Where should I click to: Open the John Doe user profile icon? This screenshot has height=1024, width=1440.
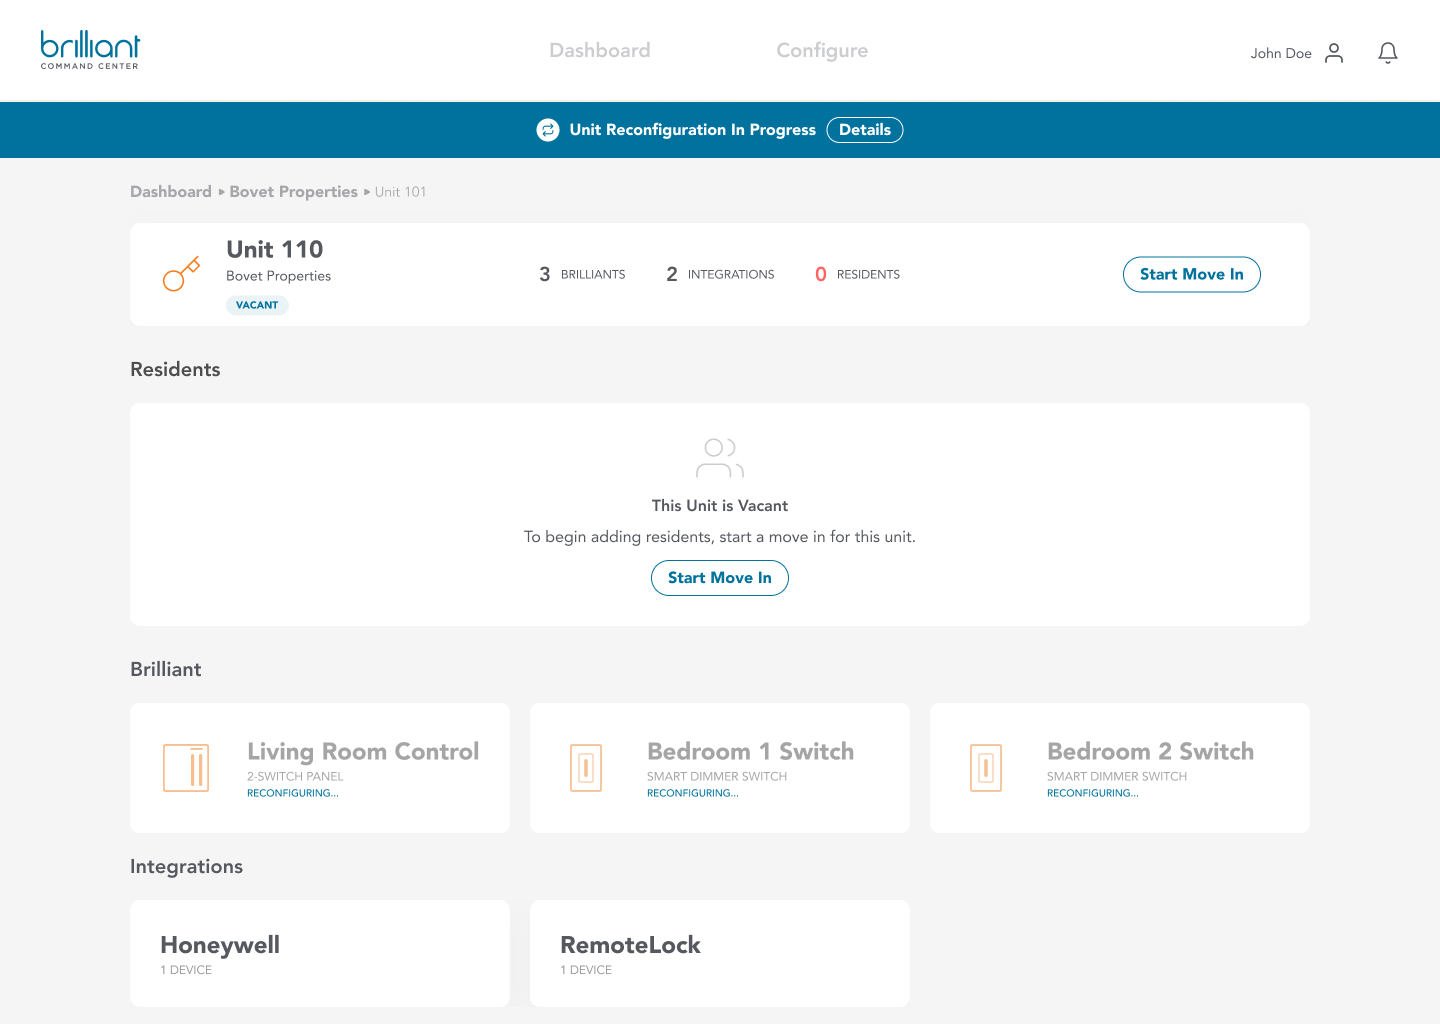click(x=1334, y=53)
